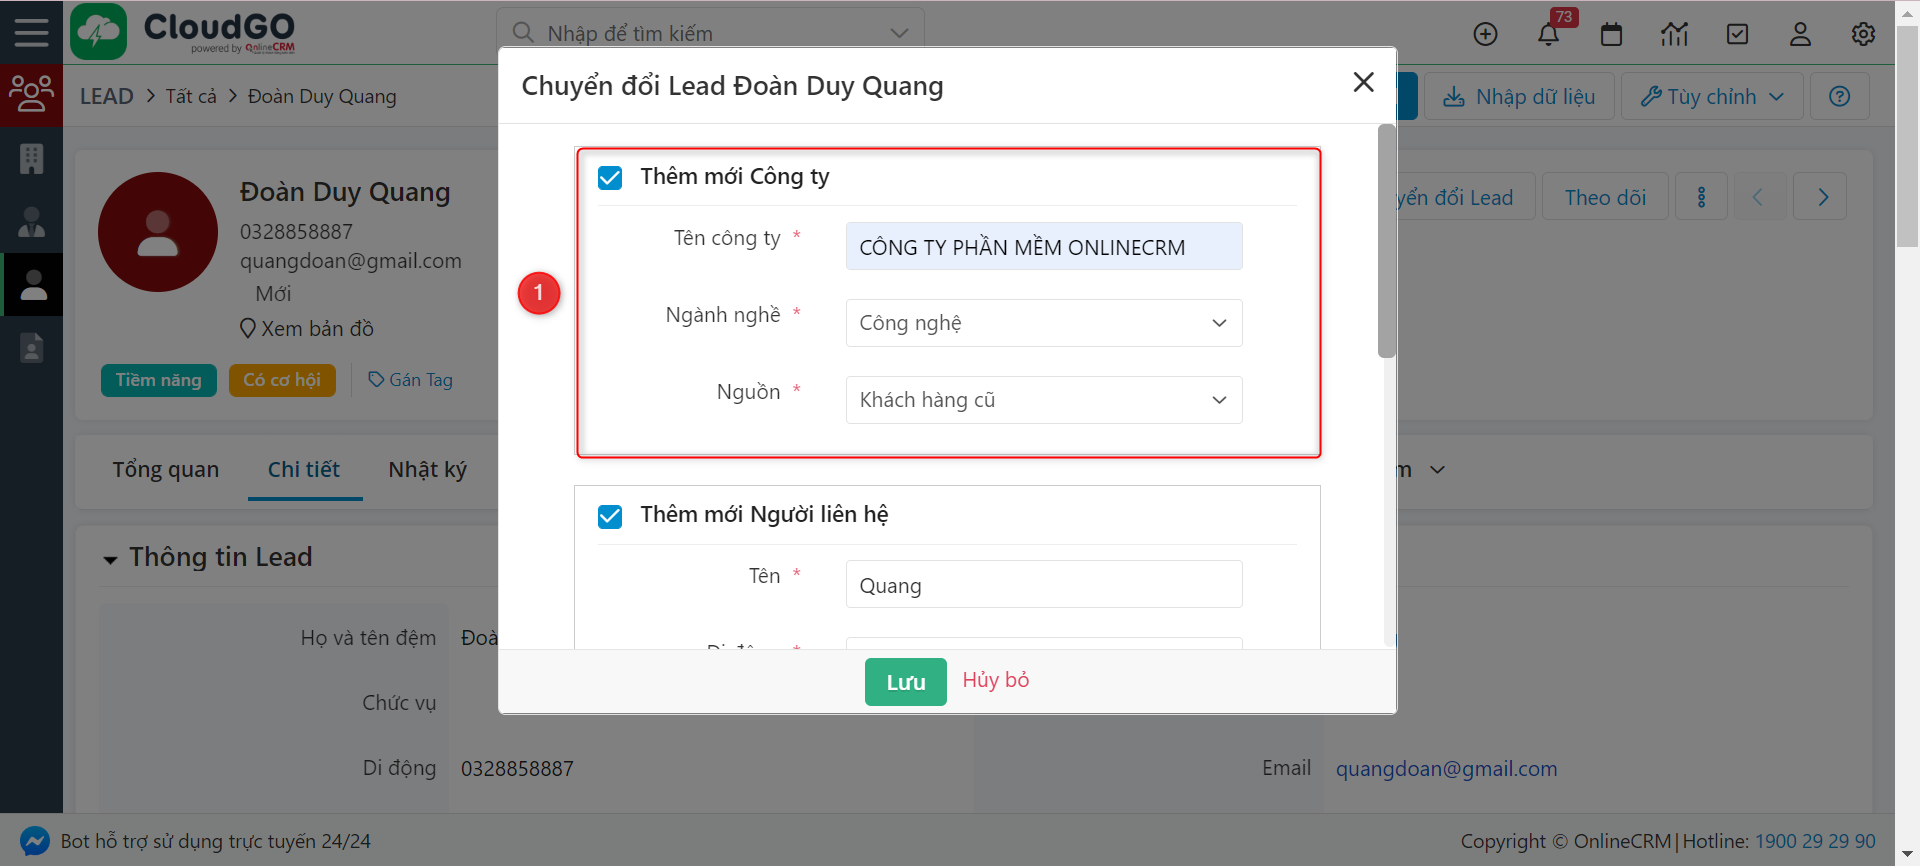Click the quick create plus icon
Screen dimensions: 1920x866
1485,34
